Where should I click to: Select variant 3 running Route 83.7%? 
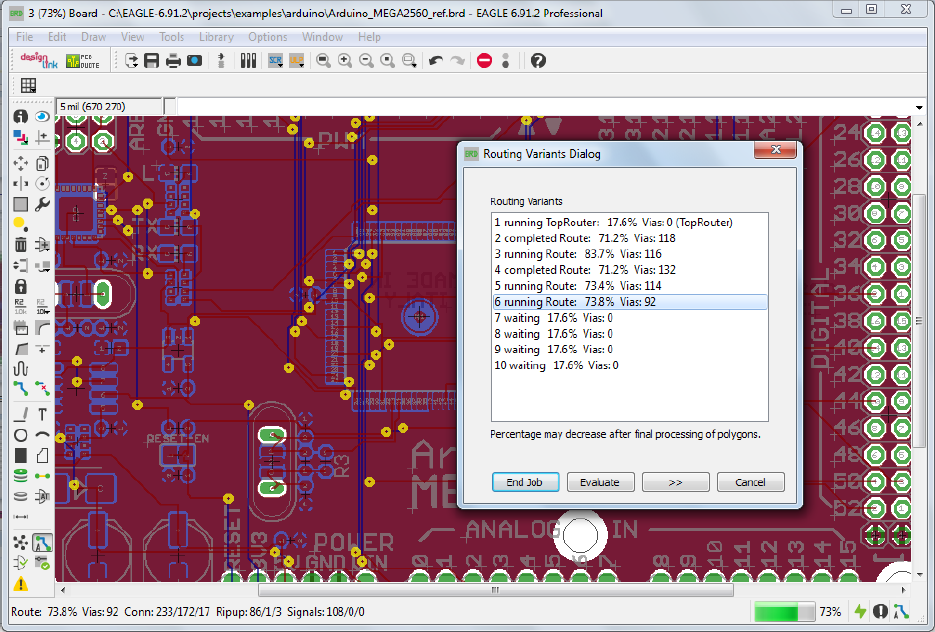click(630, 254)
